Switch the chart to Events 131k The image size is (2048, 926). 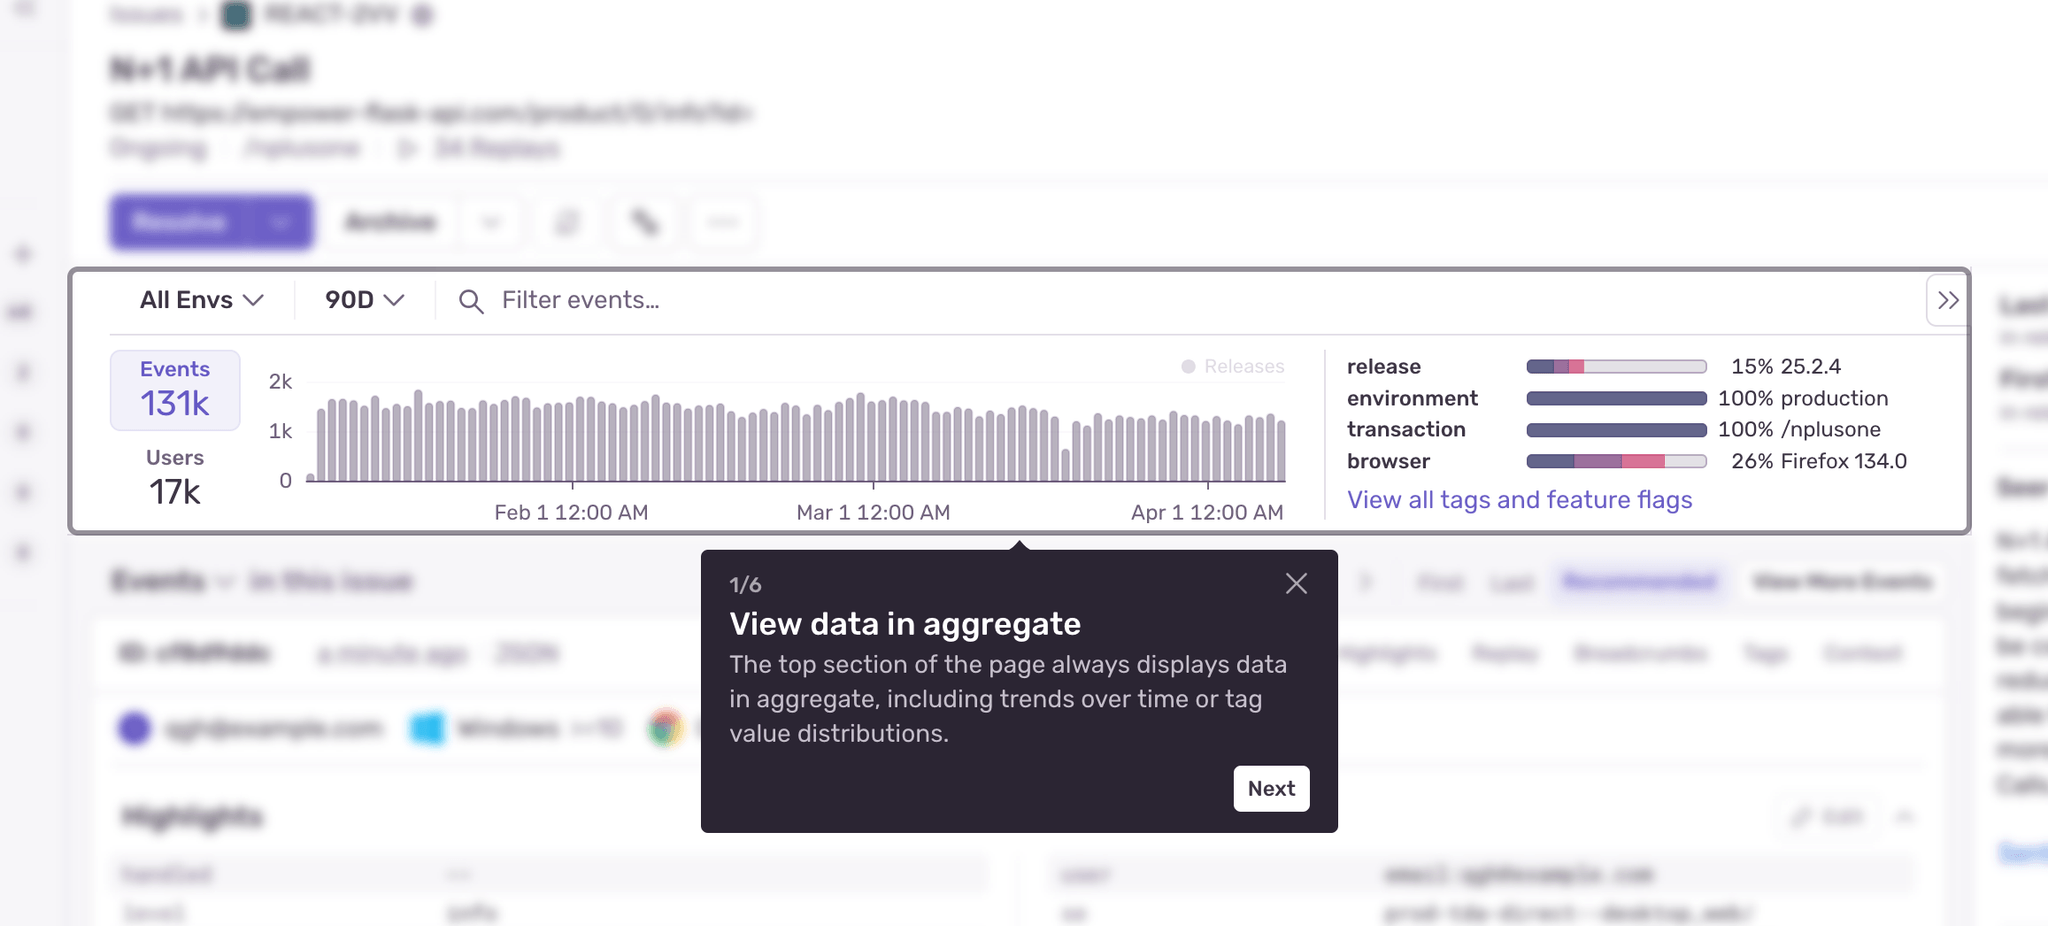(x=175, y=390)
